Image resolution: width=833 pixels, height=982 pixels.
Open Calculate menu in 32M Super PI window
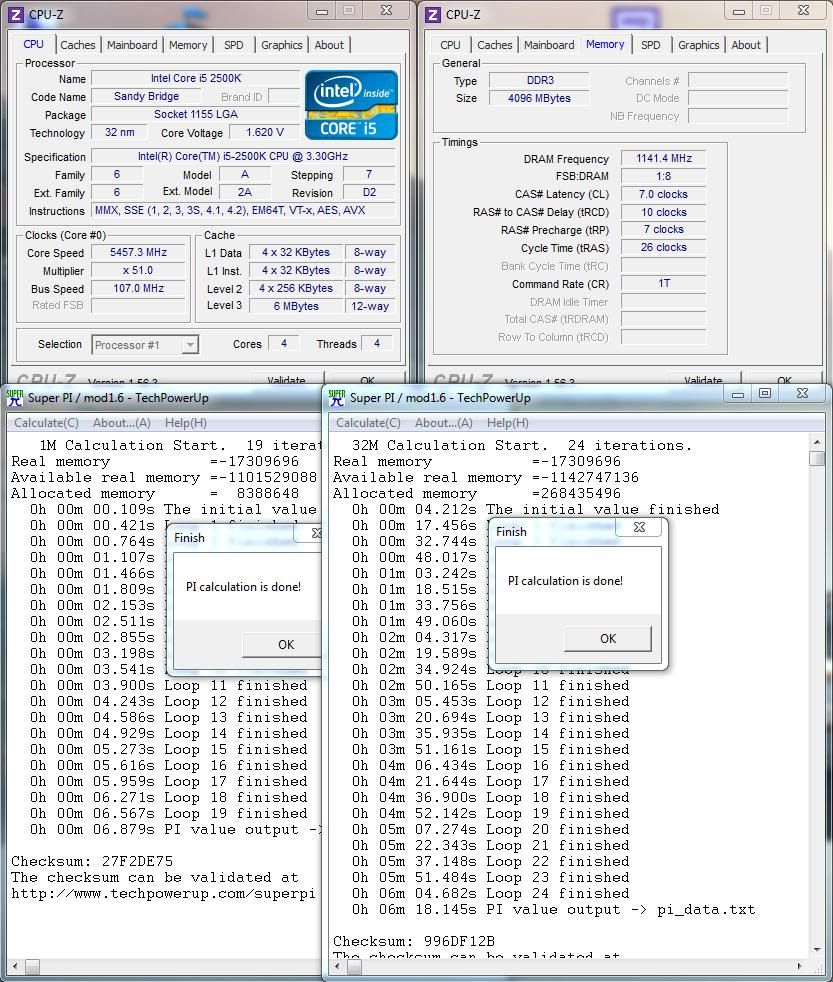(x=368, y=423)
